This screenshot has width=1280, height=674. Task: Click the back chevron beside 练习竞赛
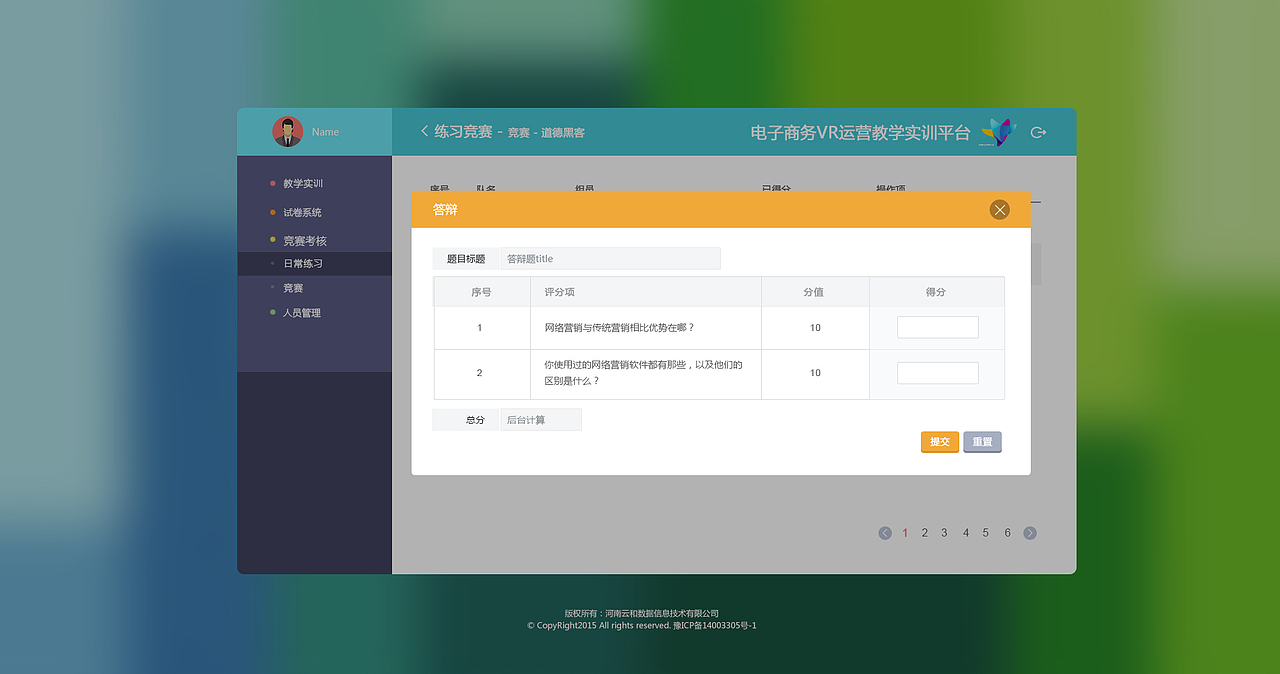(423, 130)
